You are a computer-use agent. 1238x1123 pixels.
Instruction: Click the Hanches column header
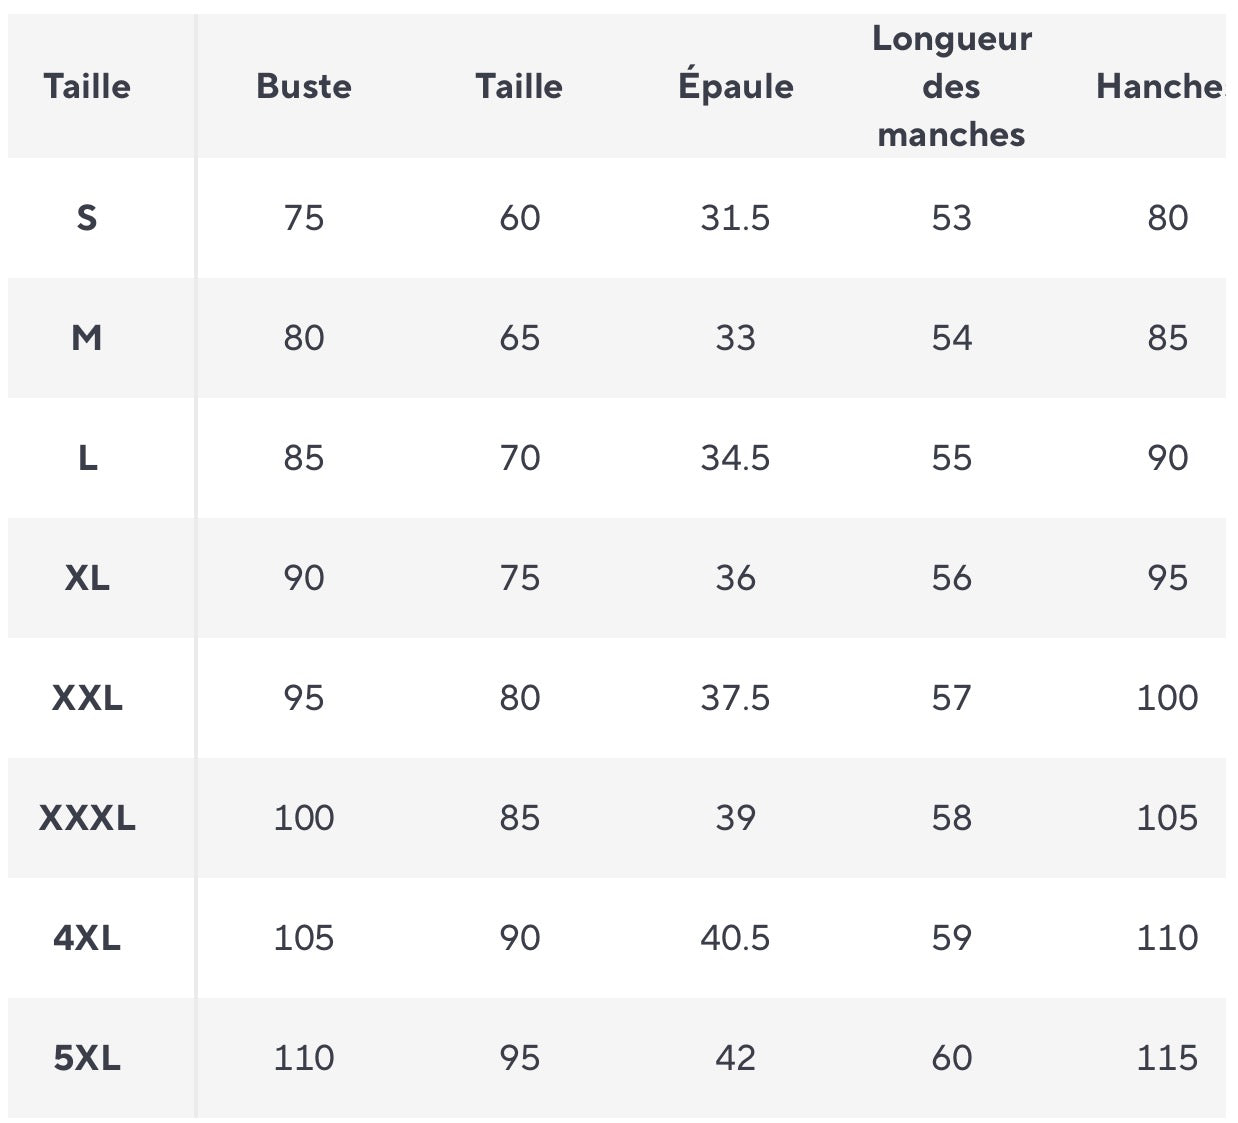coord(1160,86)
